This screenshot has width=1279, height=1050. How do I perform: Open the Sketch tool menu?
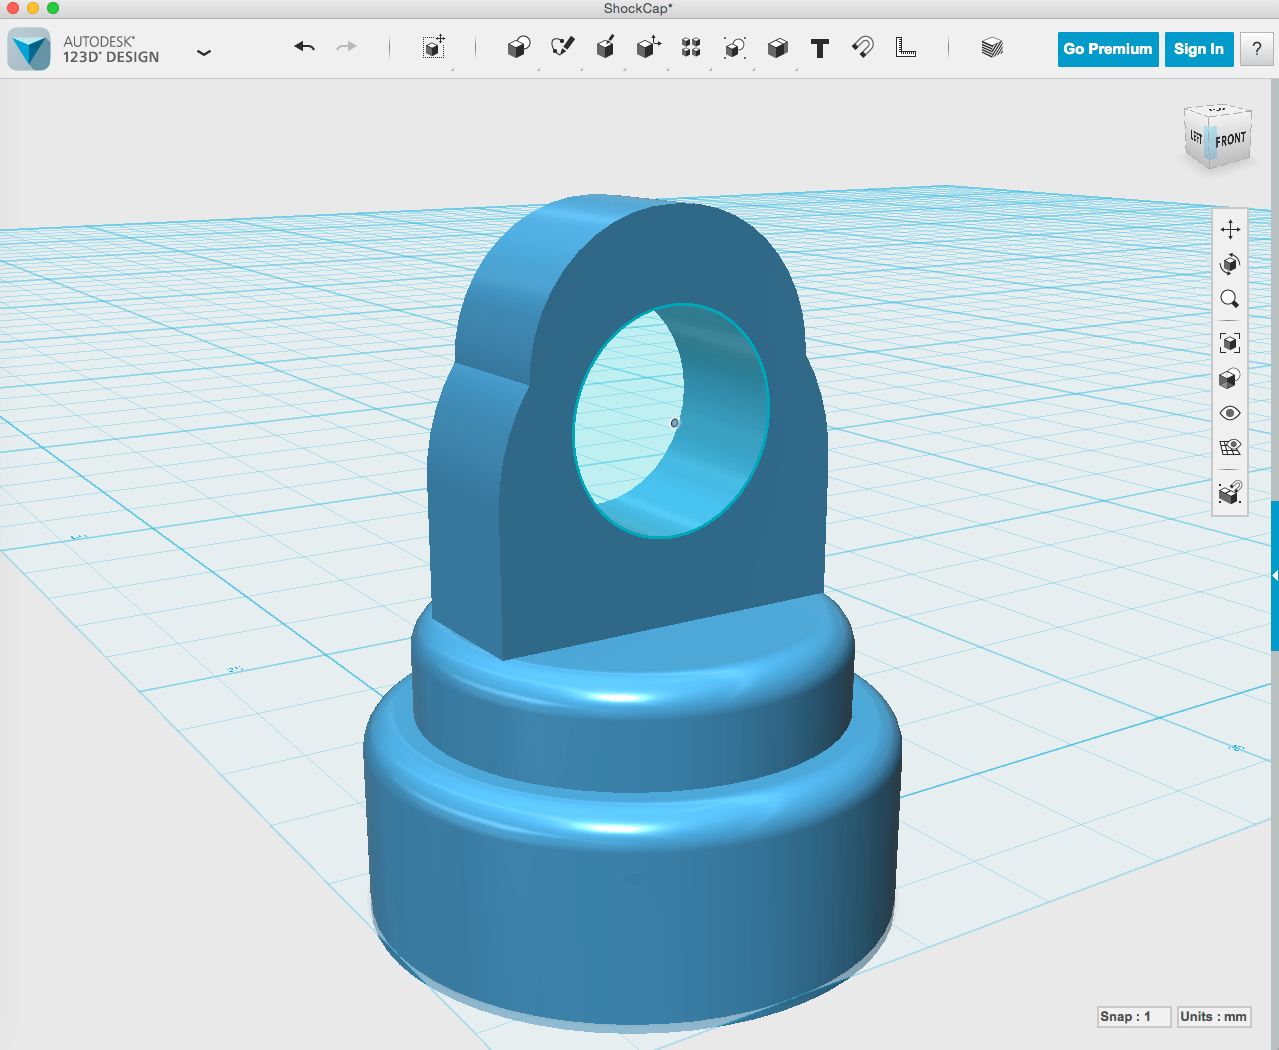[563, 47]
